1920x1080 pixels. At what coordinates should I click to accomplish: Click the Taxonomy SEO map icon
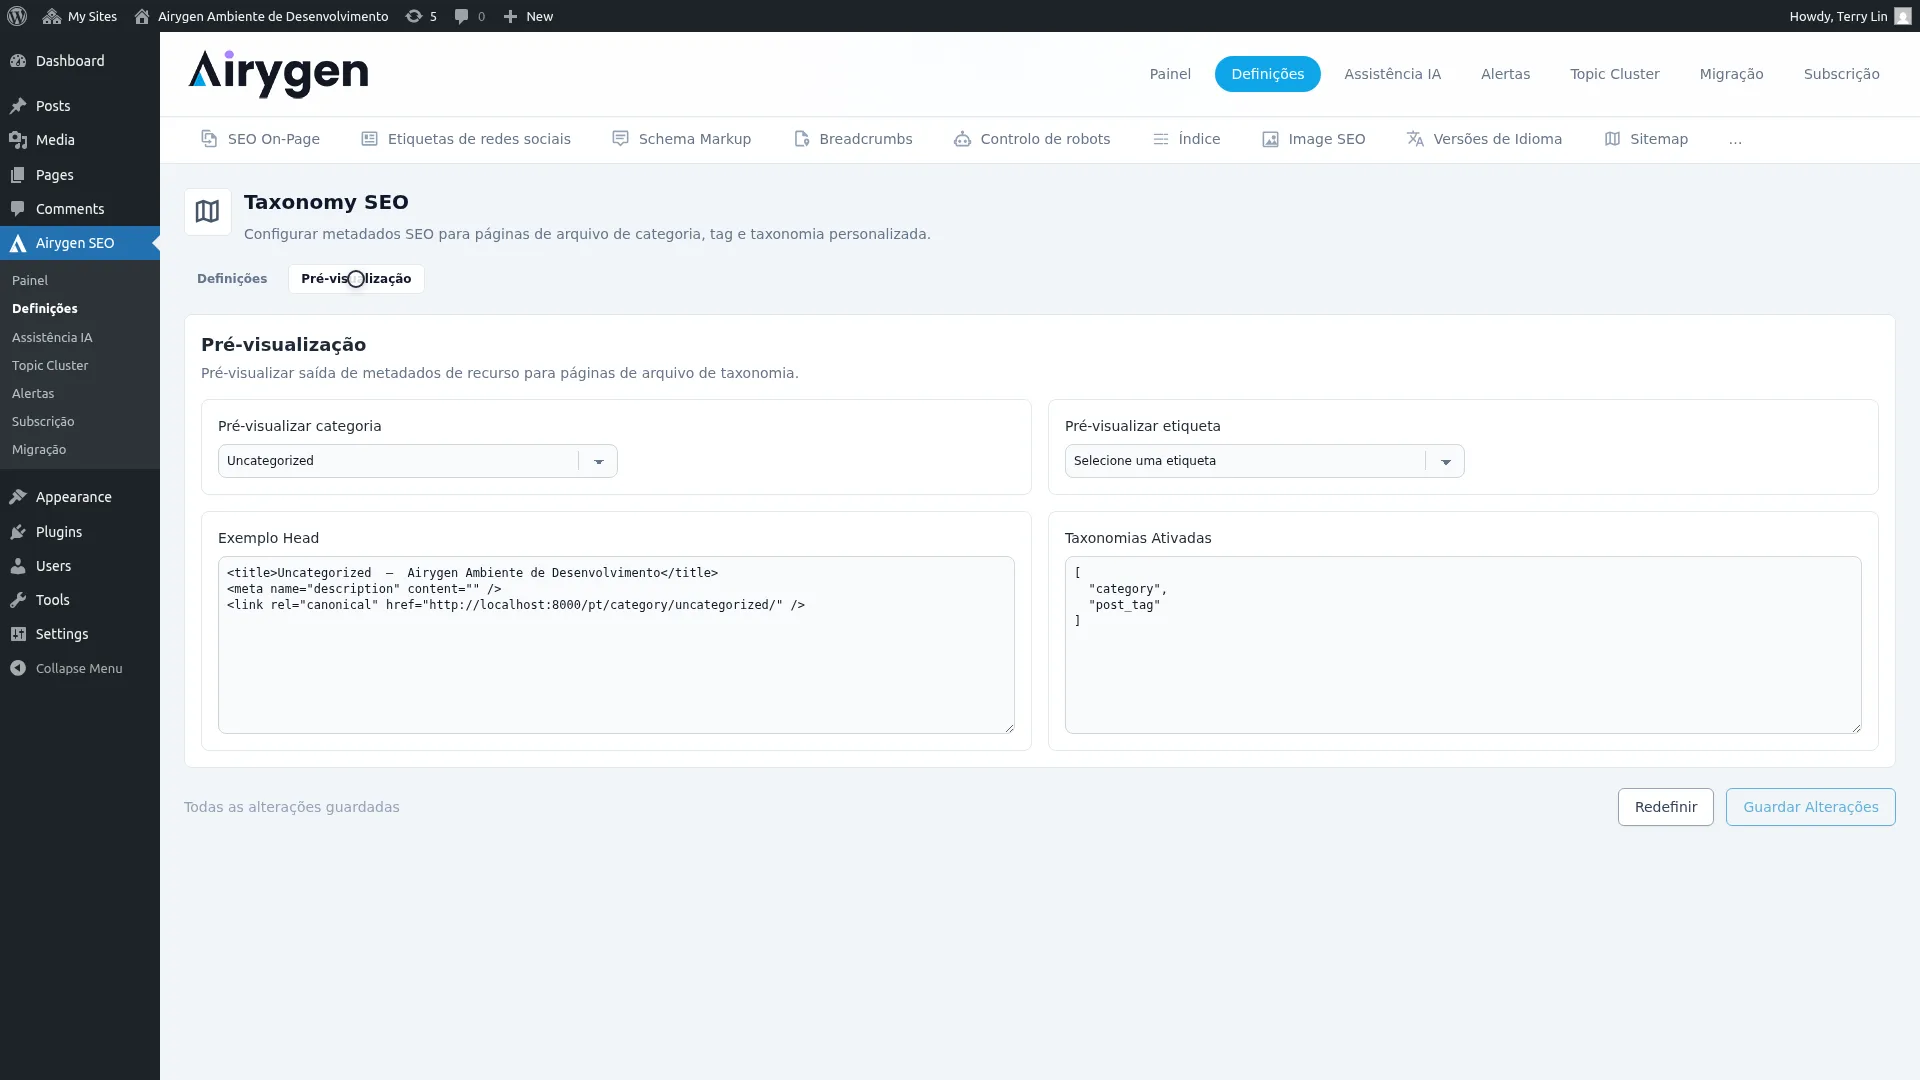click(207, 212)
